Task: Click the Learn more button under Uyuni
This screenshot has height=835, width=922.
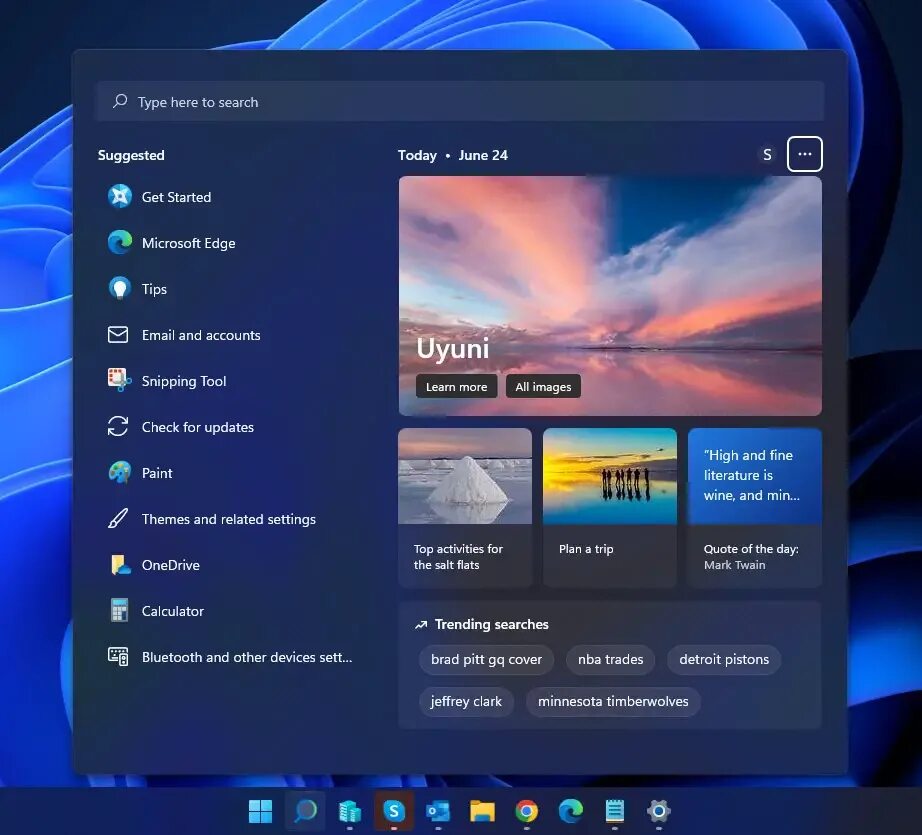Action: point(456,386)
